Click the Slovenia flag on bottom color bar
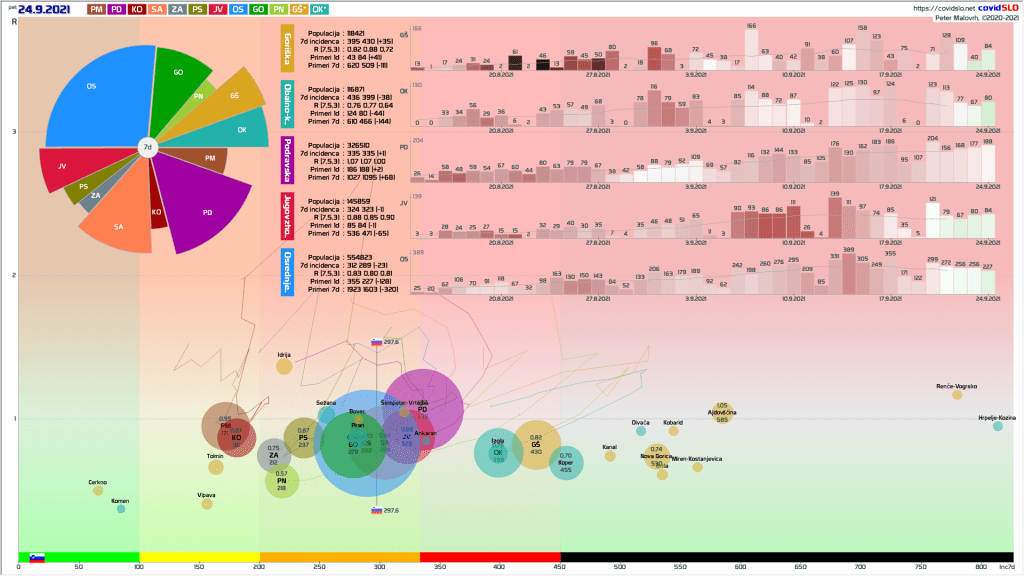 [x=37, y=557]
